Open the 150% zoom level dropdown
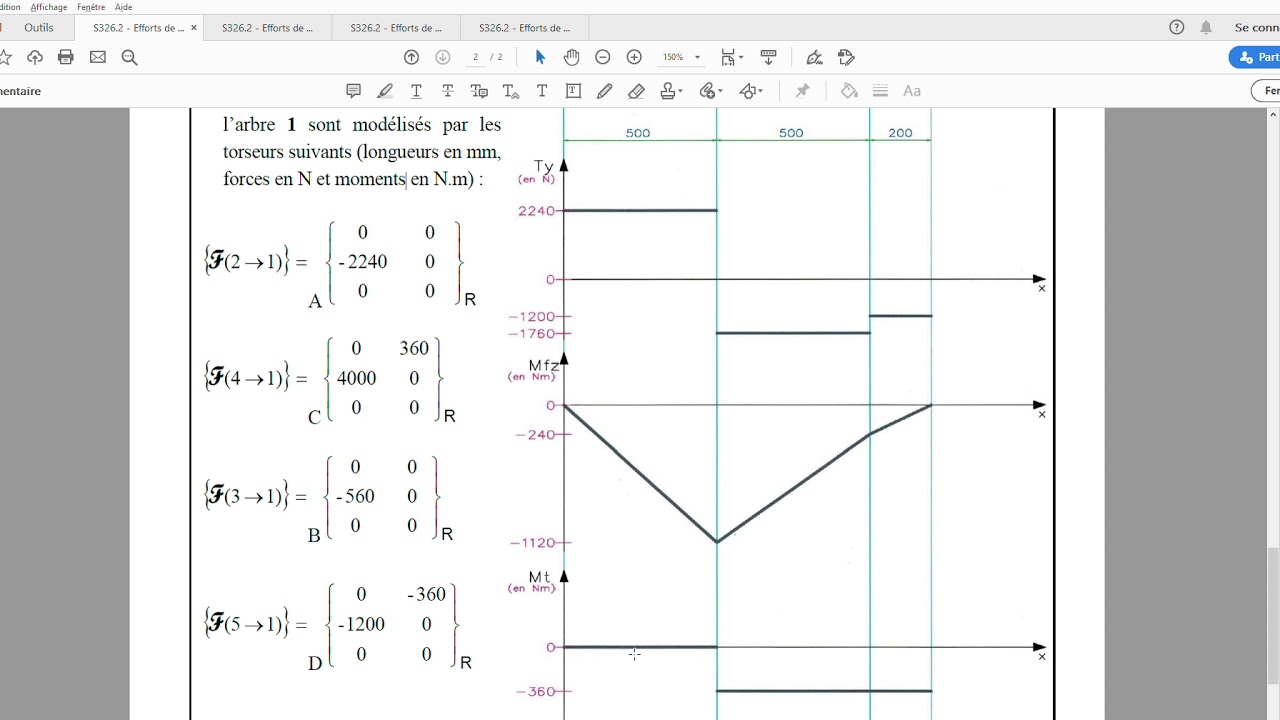The image size is (1280, 720). click(x=681, y=57)
